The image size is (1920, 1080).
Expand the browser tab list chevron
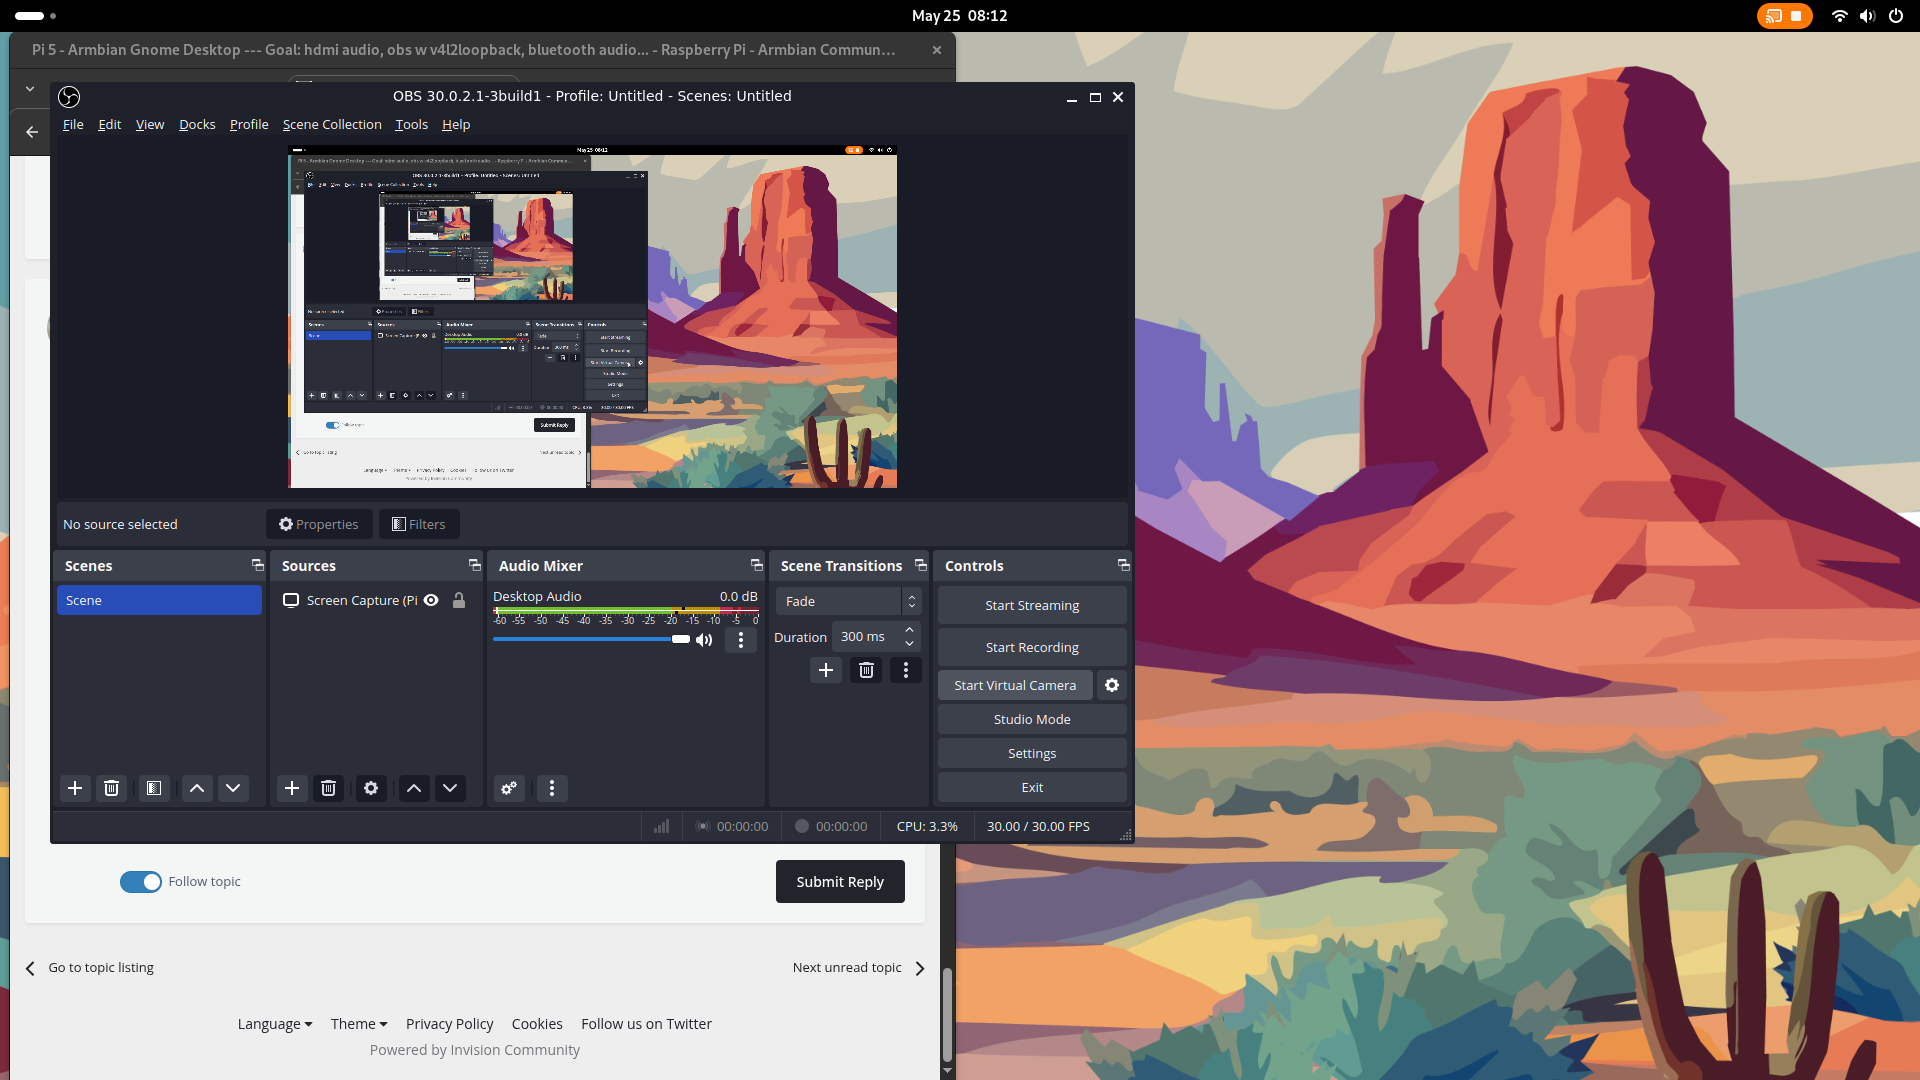[x=30, y=89]
